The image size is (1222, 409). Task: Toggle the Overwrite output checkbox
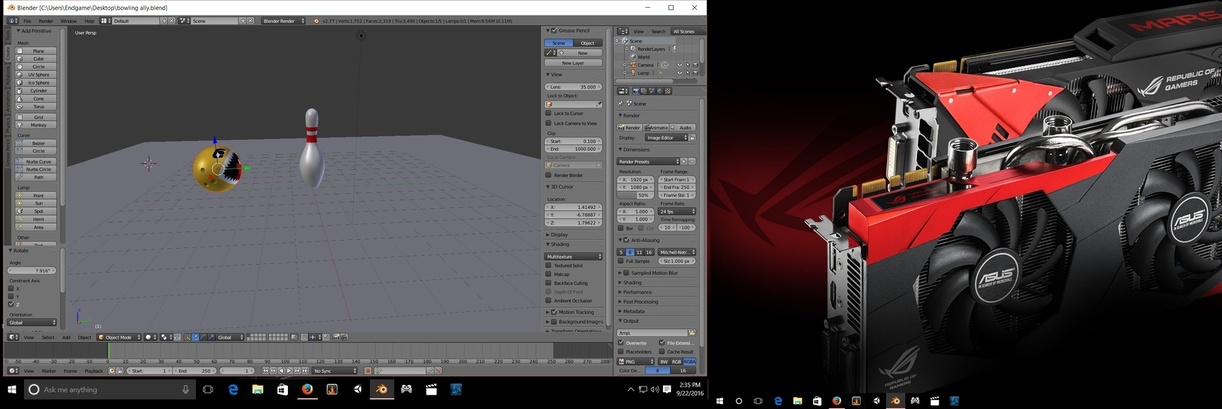pyautogui.click(x=621, y=342)
